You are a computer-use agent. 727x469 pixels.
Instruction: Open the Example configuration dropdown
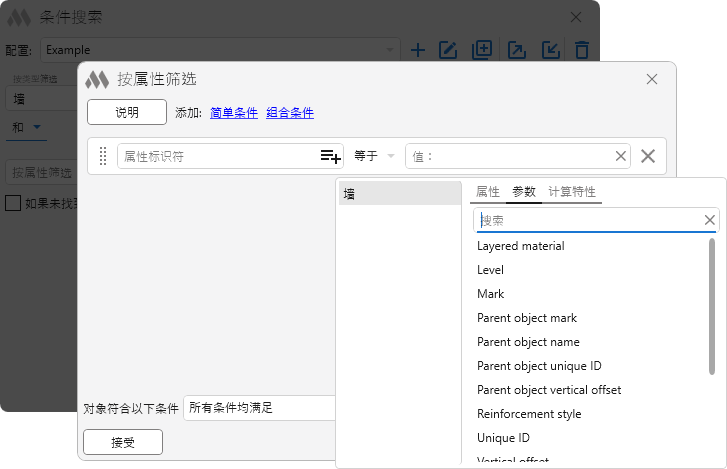(x=389, y=50)
